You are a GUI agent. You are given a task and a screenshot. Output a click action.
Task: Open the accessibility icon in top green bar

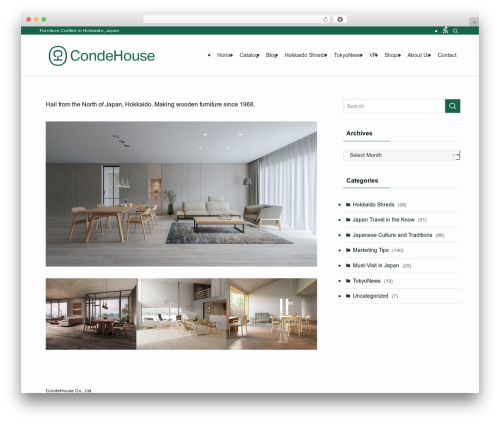tap(445, 30)
